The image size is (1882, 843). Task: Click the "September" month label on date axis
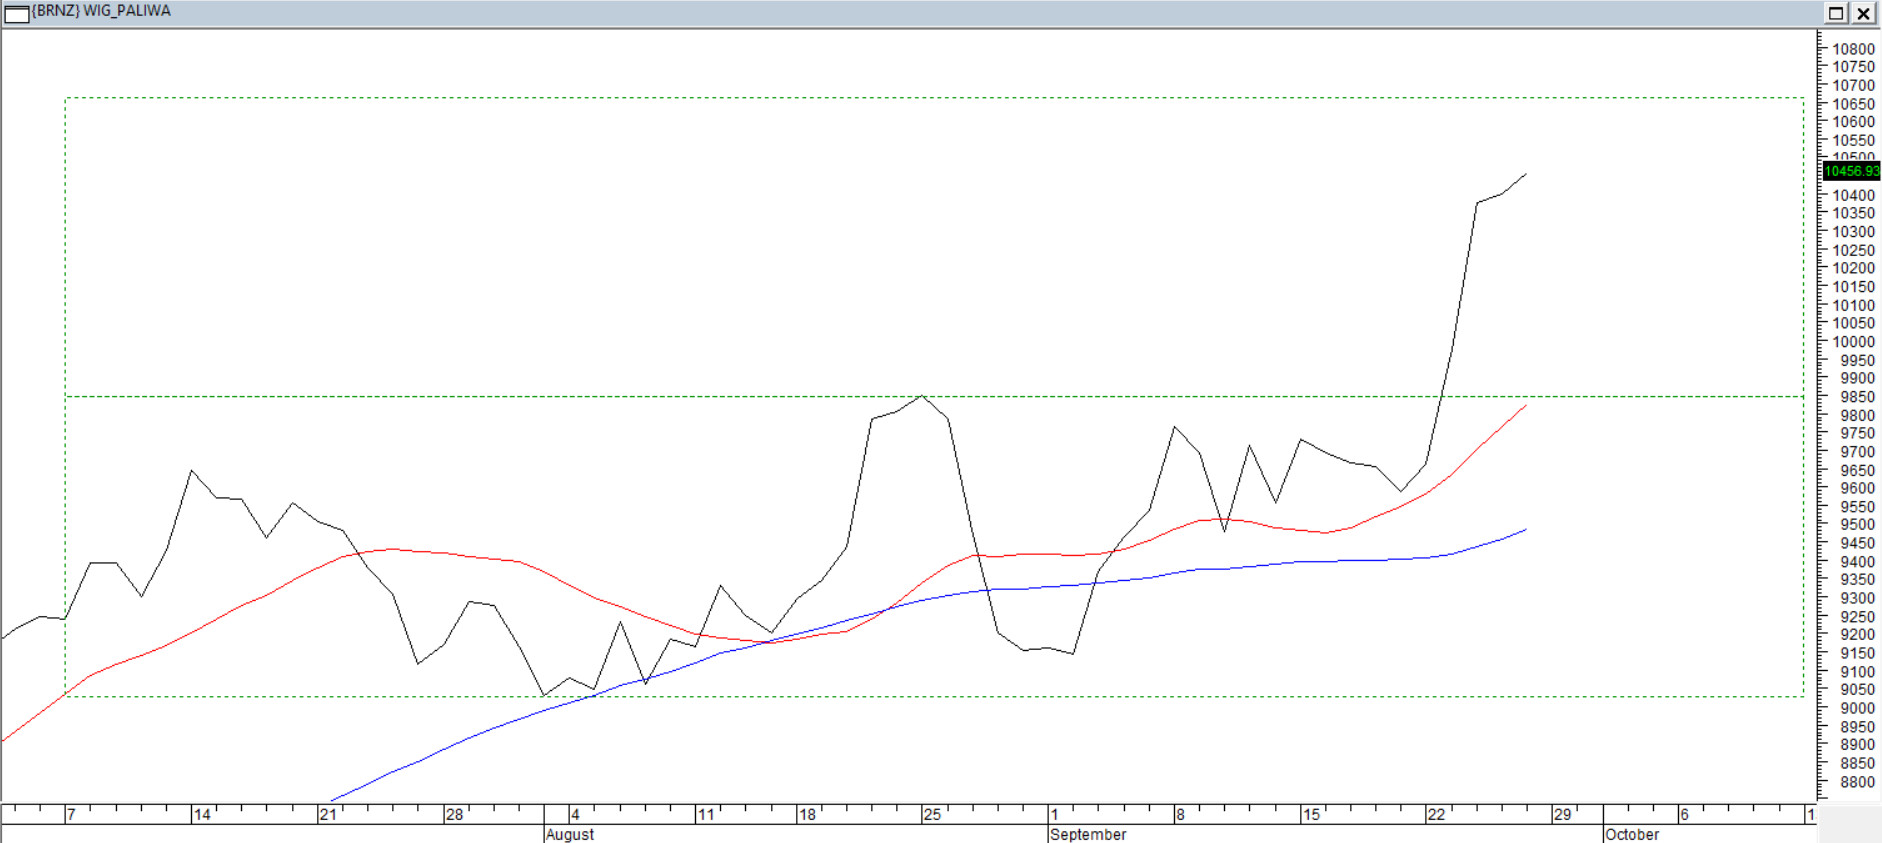(x=1088, y=834)
